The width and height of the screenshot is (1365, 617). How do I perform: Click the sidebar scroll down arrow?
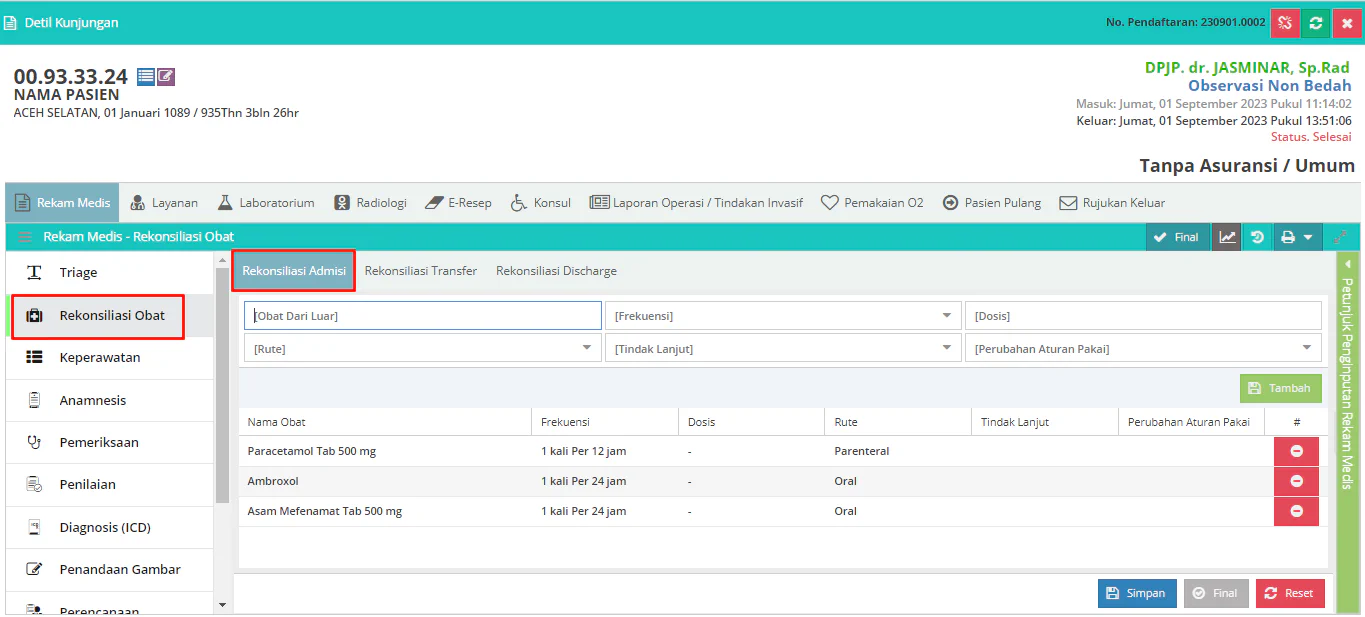point(222,605)
